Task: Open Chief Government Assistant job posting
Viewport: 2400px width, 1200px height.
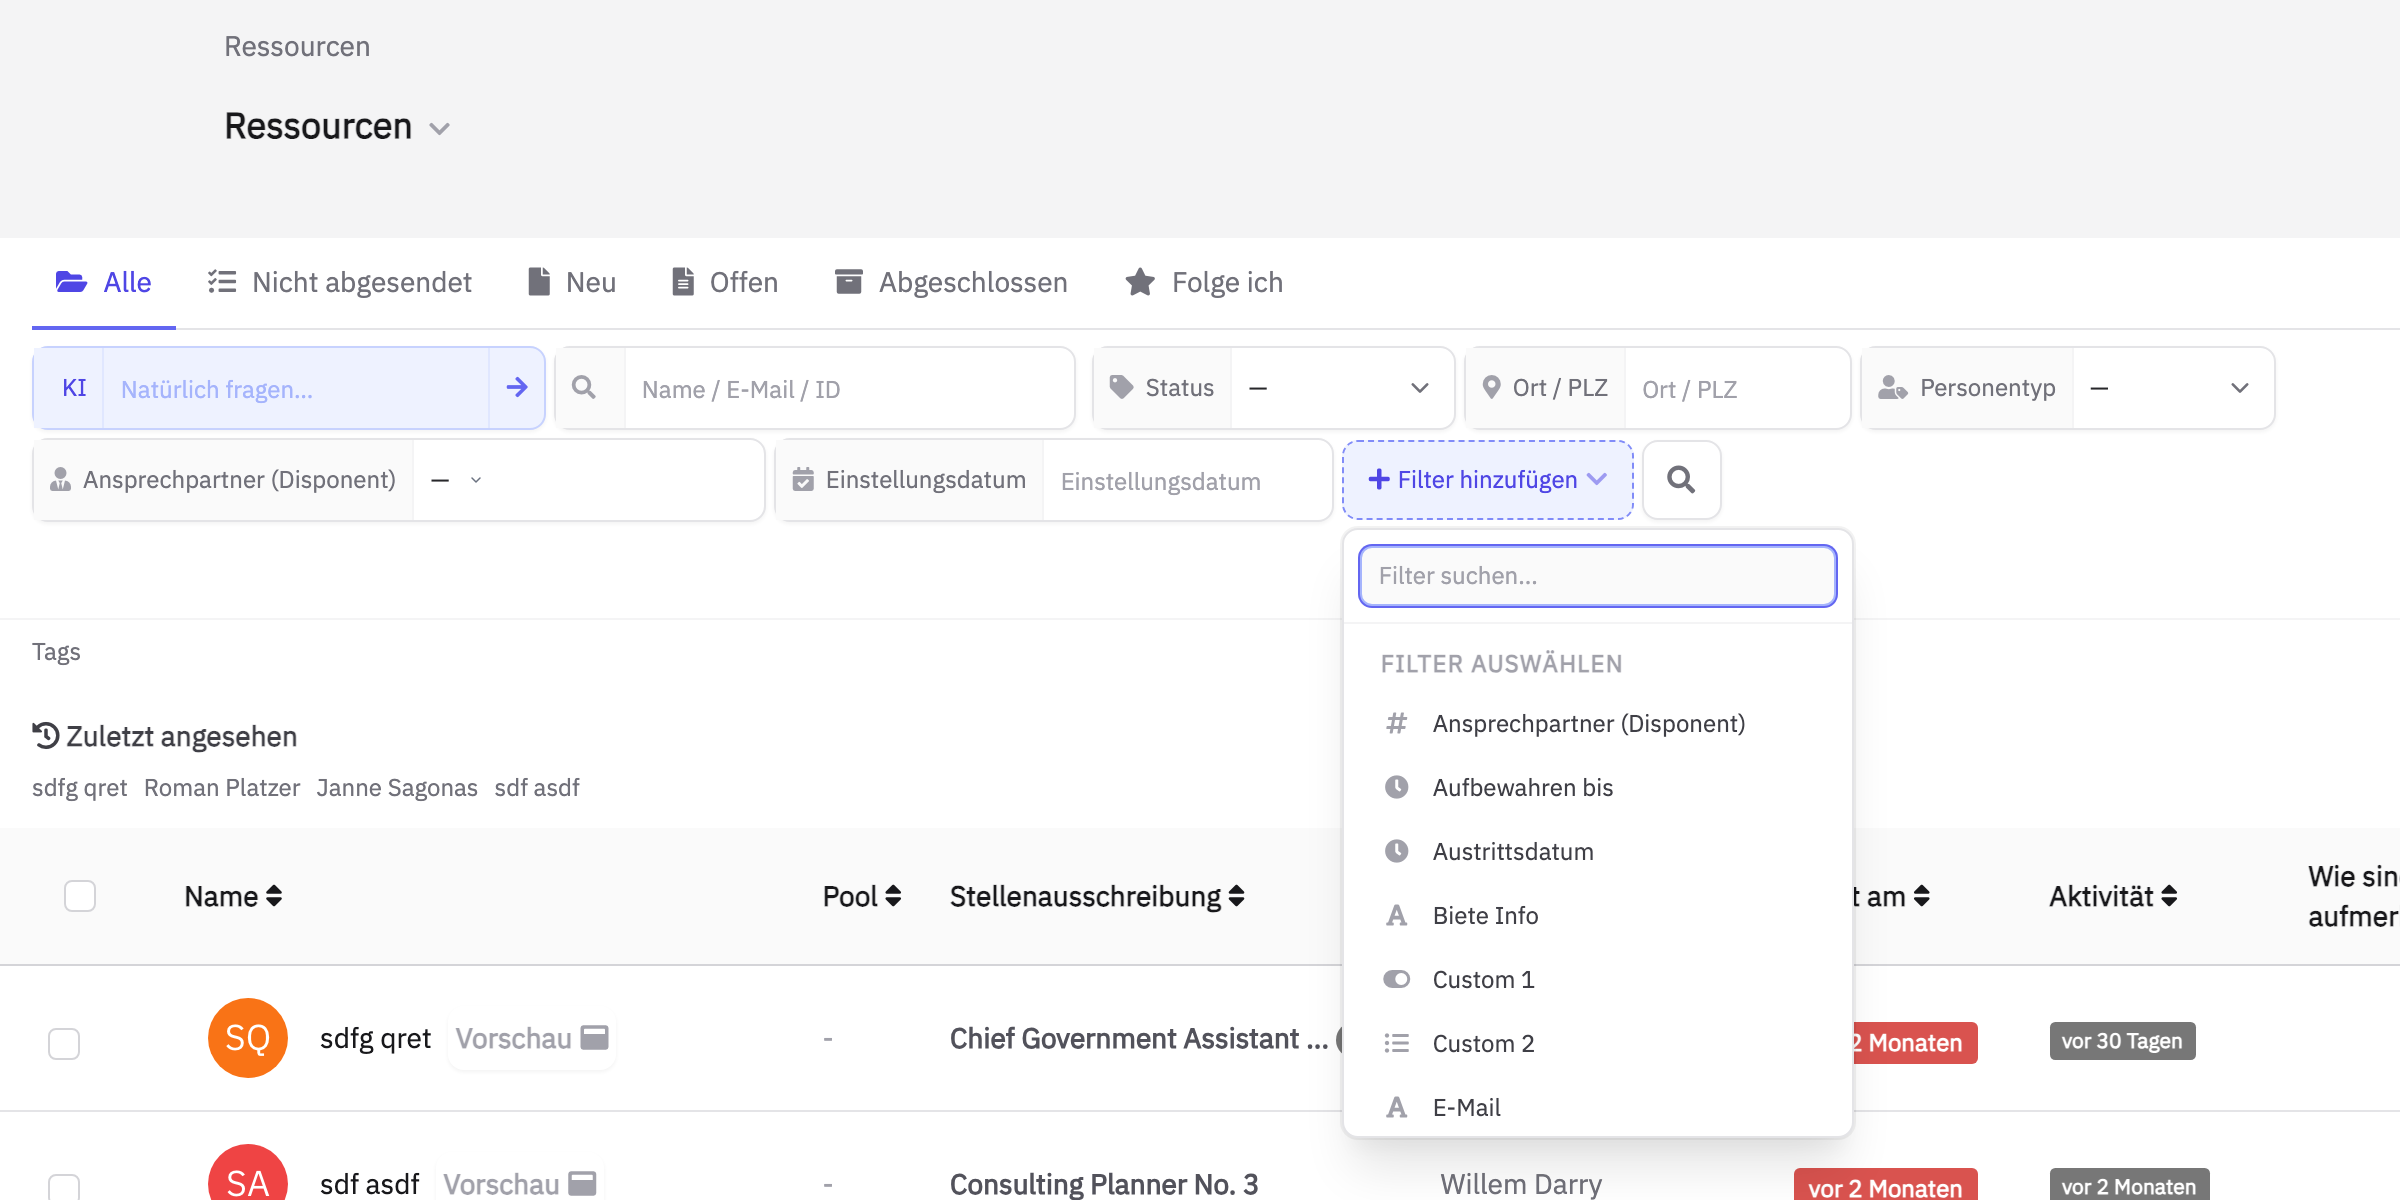Action: pyautogui.click(x=1139, y=1038)
